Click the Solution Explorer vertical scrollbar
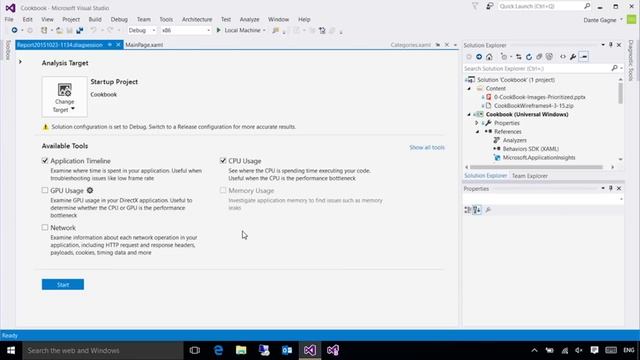 click(620, 93)
